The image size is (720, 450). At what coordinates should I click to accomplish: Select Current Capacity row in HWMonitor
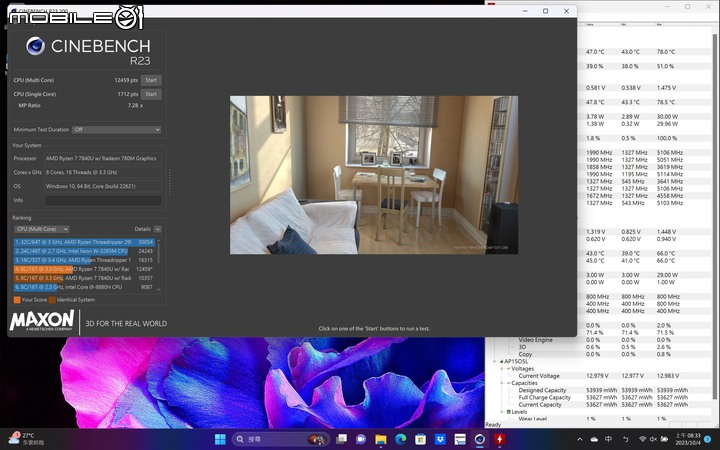(x=540, y=405)
